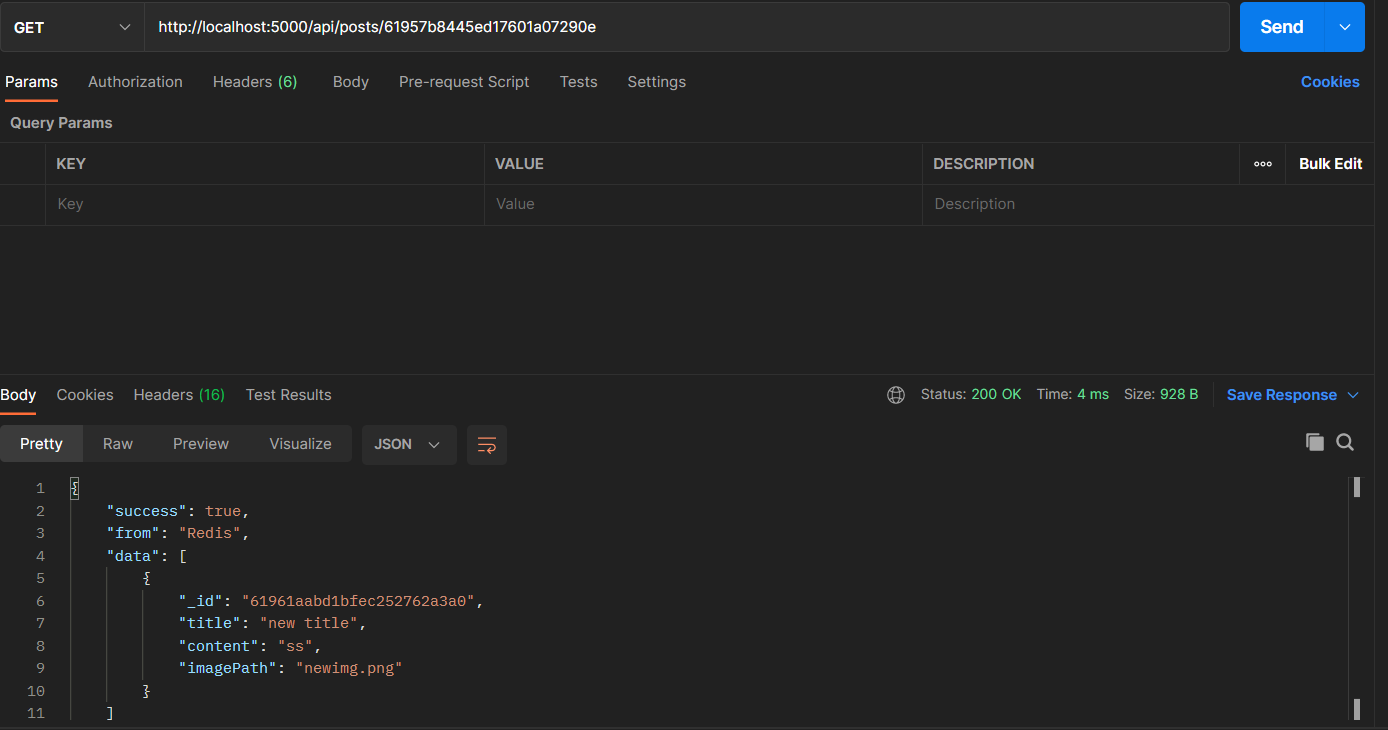
Task: Open the three-dots column options in params table
Action: click(x=1263, y=164)
